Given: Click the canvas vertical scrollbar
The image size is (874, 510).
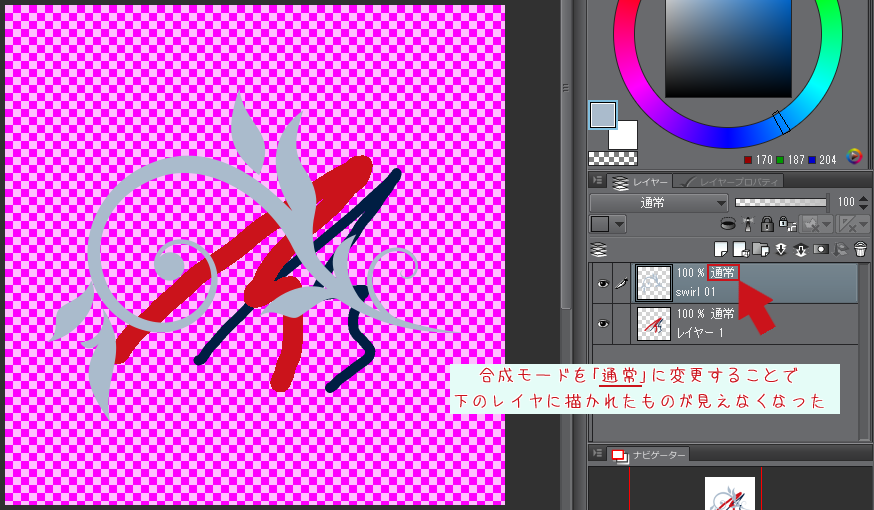Looking at the screenshot, I should point(566,156).
